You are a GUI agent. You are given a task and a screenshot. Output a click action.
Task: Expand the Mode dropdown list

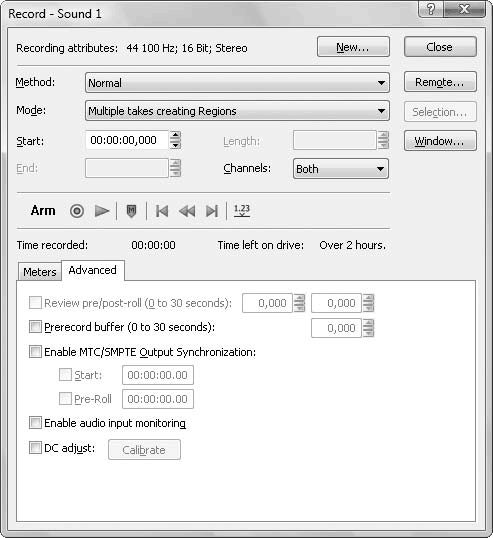237,111
